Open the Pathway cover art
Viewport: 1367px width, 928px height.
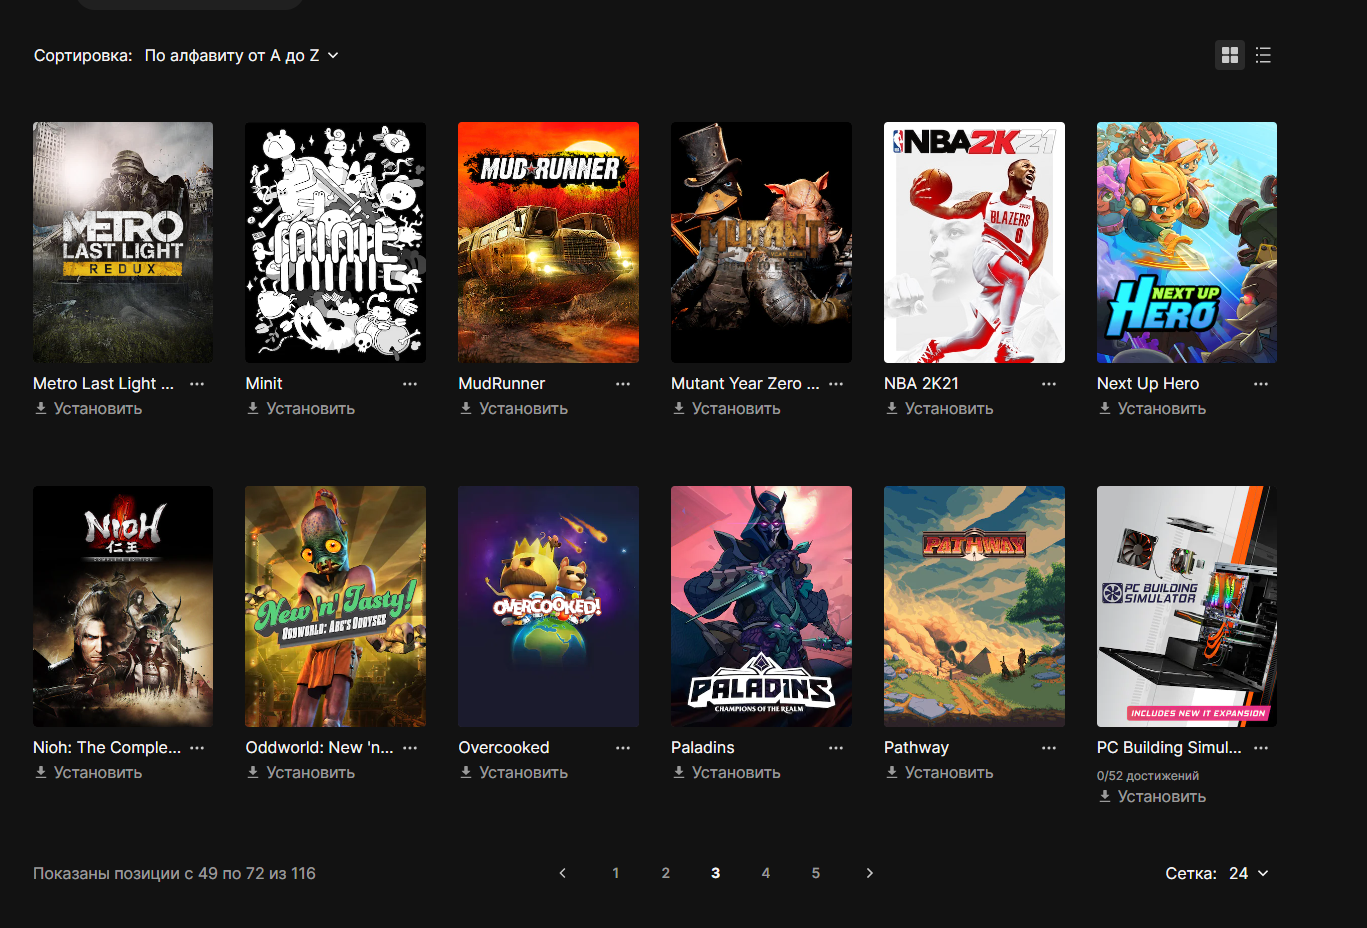[x=974, y=606]
